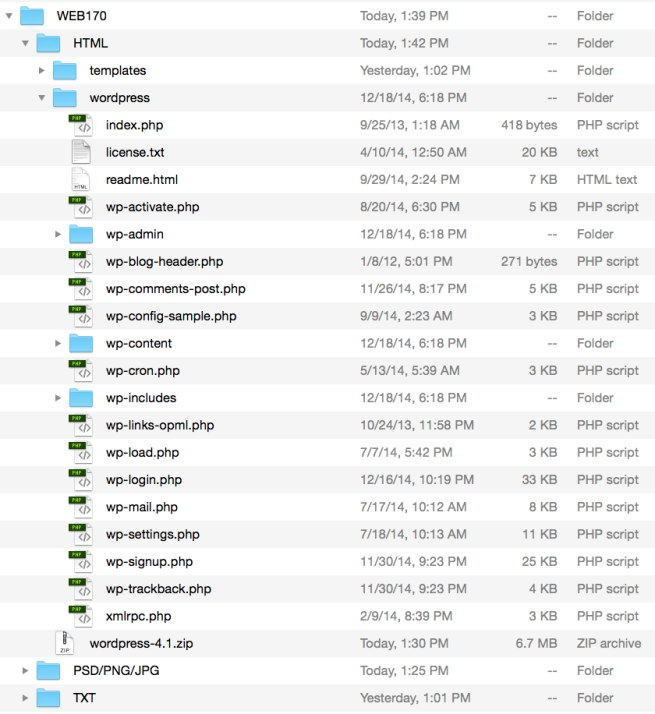The height and width of the screenshot is (714, 655).
Task: Select the file name wp-load.php
Action: 143,453
